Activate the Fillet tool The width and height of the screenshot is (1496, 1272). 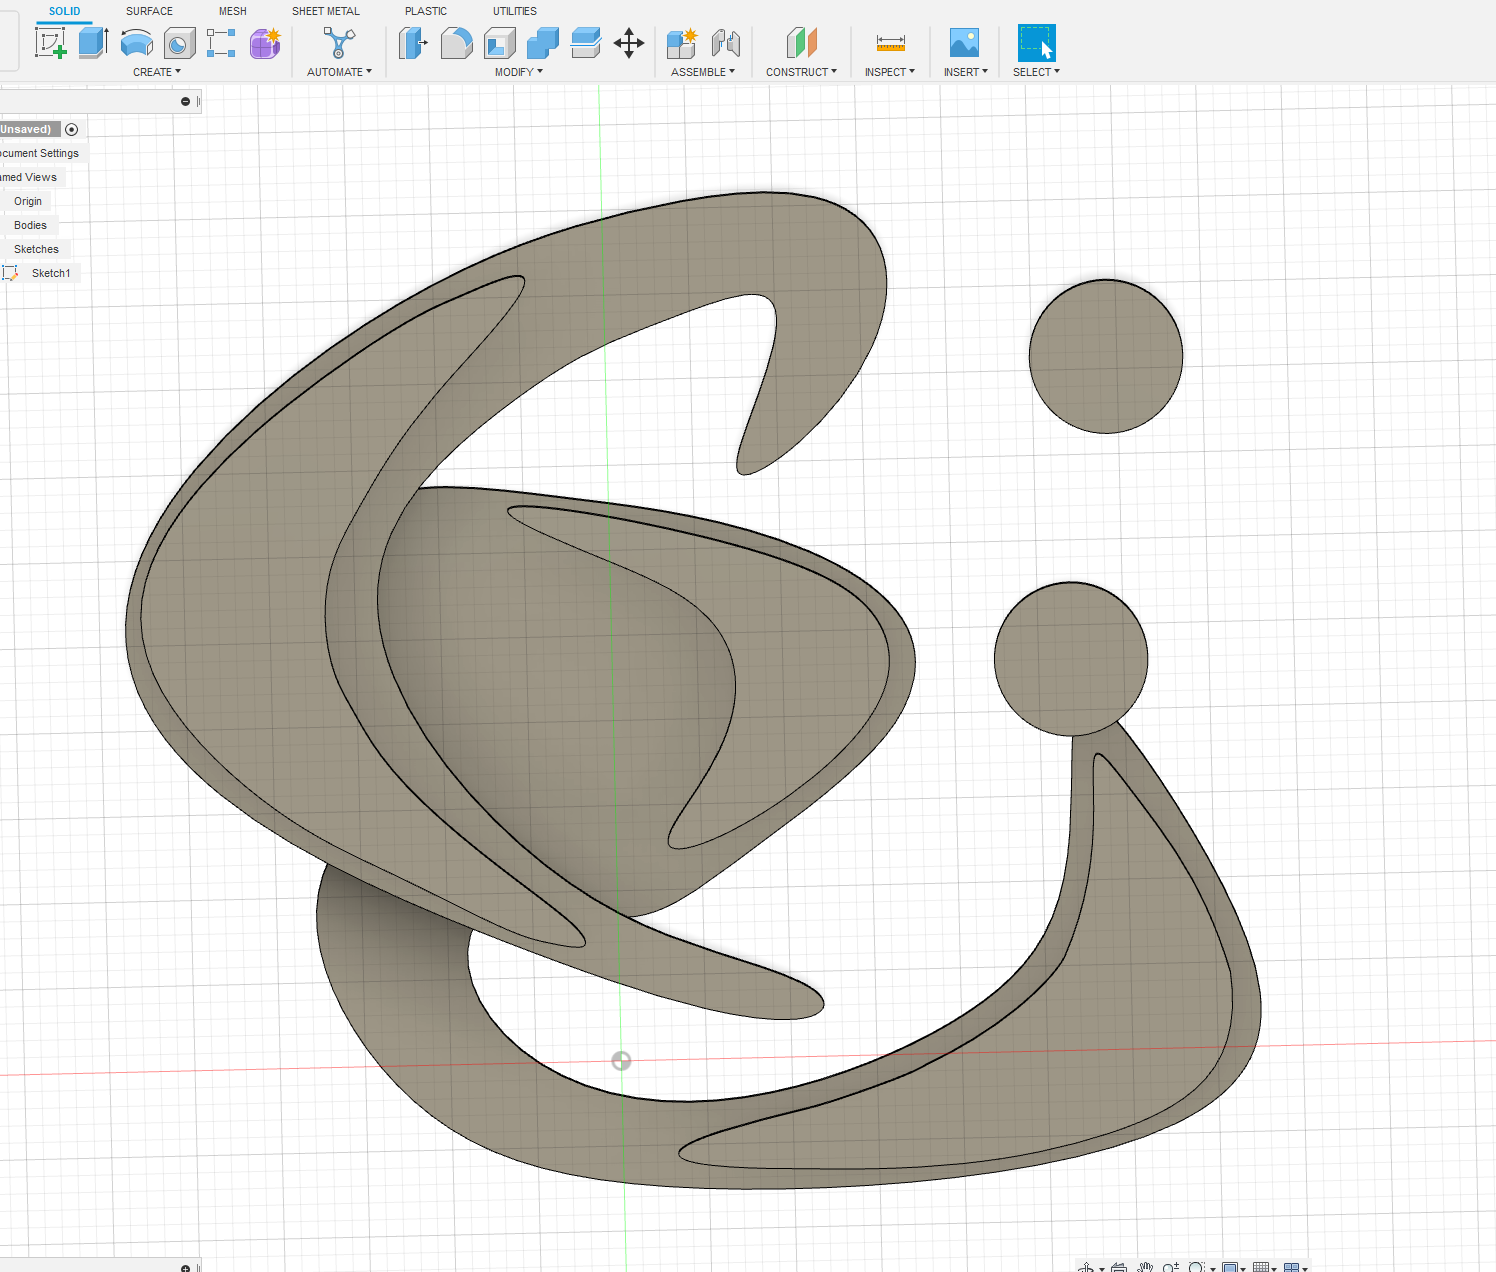[457, 43]
